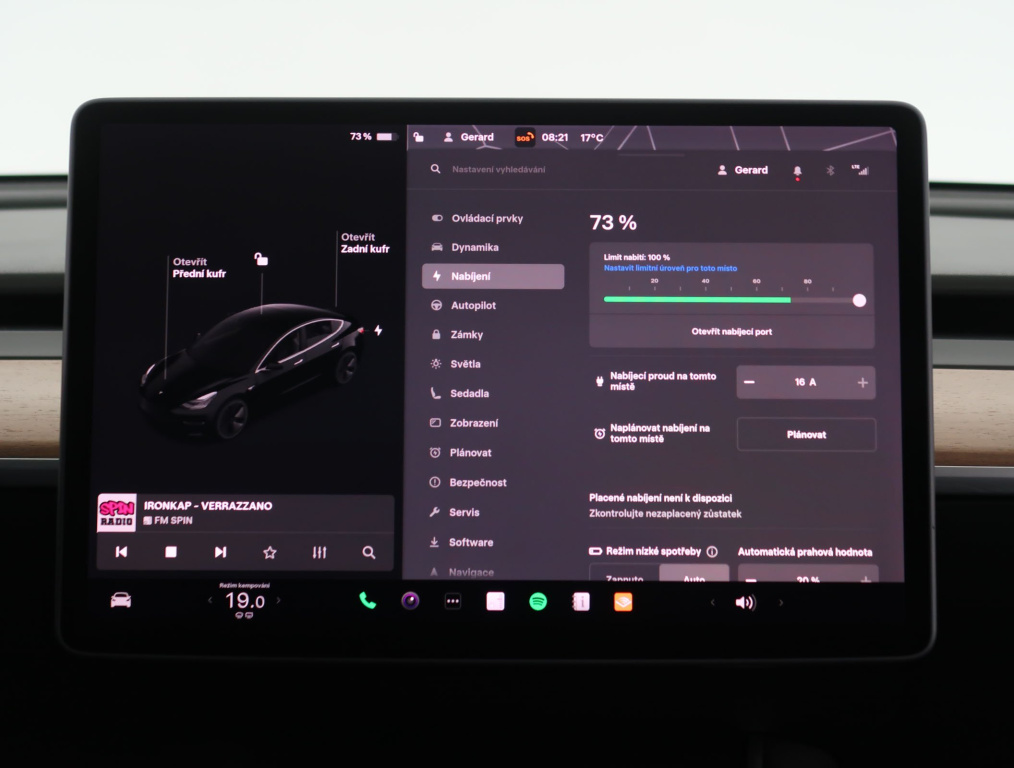Viewport: 1014px width, 768px height.
Task: Tap the Zkontrolujte nezaplacený zůstatek text
Action: [x=665, y=514]
